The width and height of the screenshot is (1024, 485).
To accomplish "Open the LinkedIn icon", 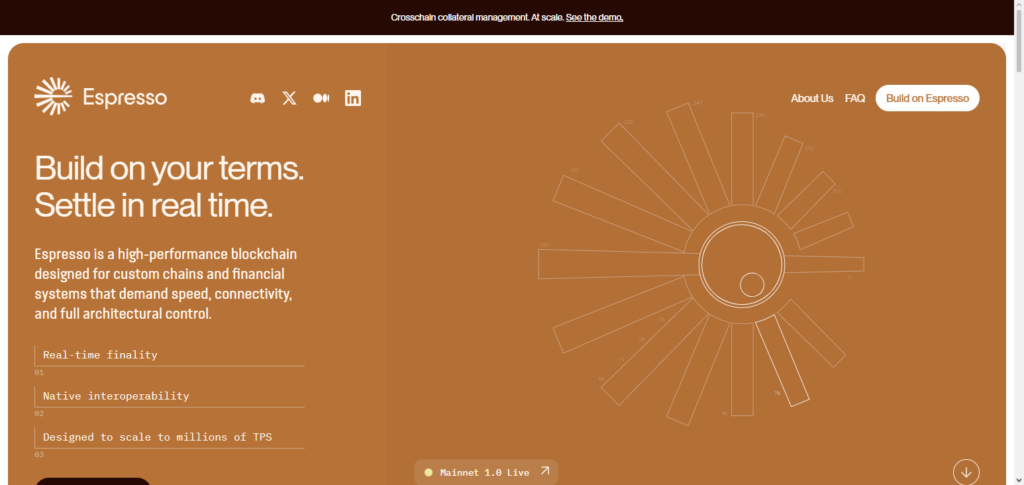I will (x=353, y=99).
